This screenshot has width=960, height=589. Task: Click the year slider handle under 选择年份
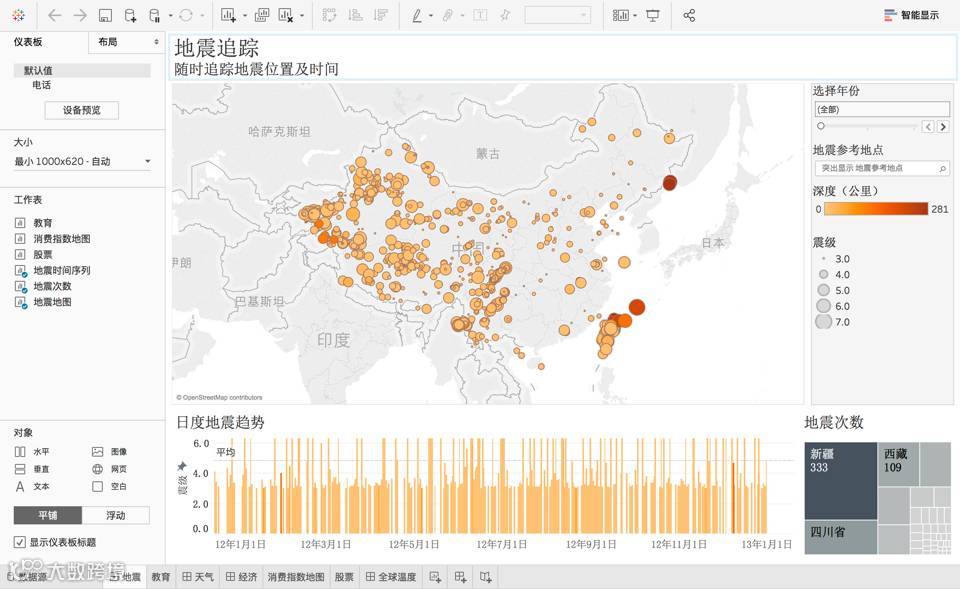[821, 126]
